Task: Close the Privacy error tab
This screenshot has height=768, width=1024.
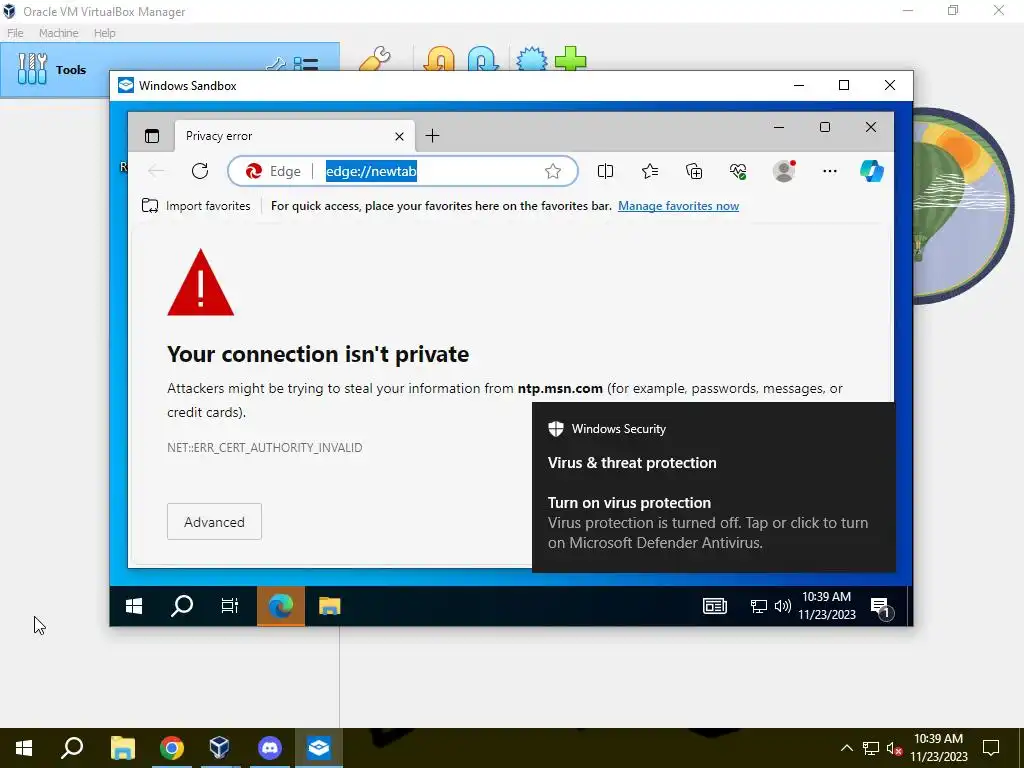Action: (400, 136)
